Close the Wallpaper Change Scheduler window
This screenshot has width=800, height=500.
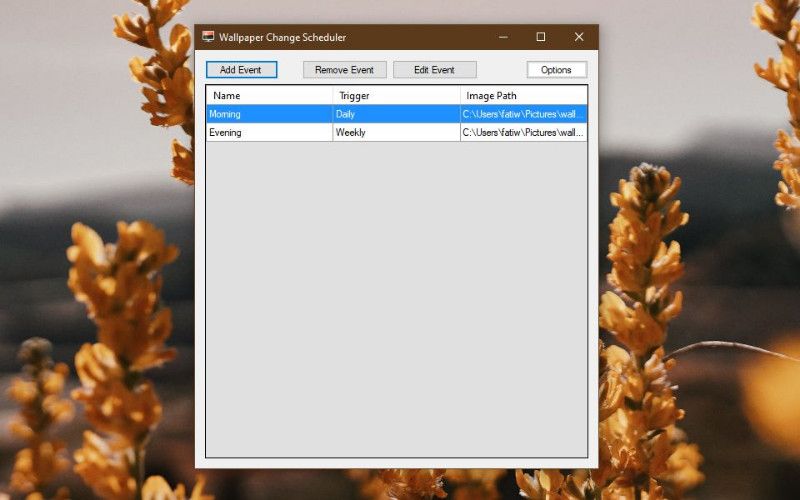[578, 37]
